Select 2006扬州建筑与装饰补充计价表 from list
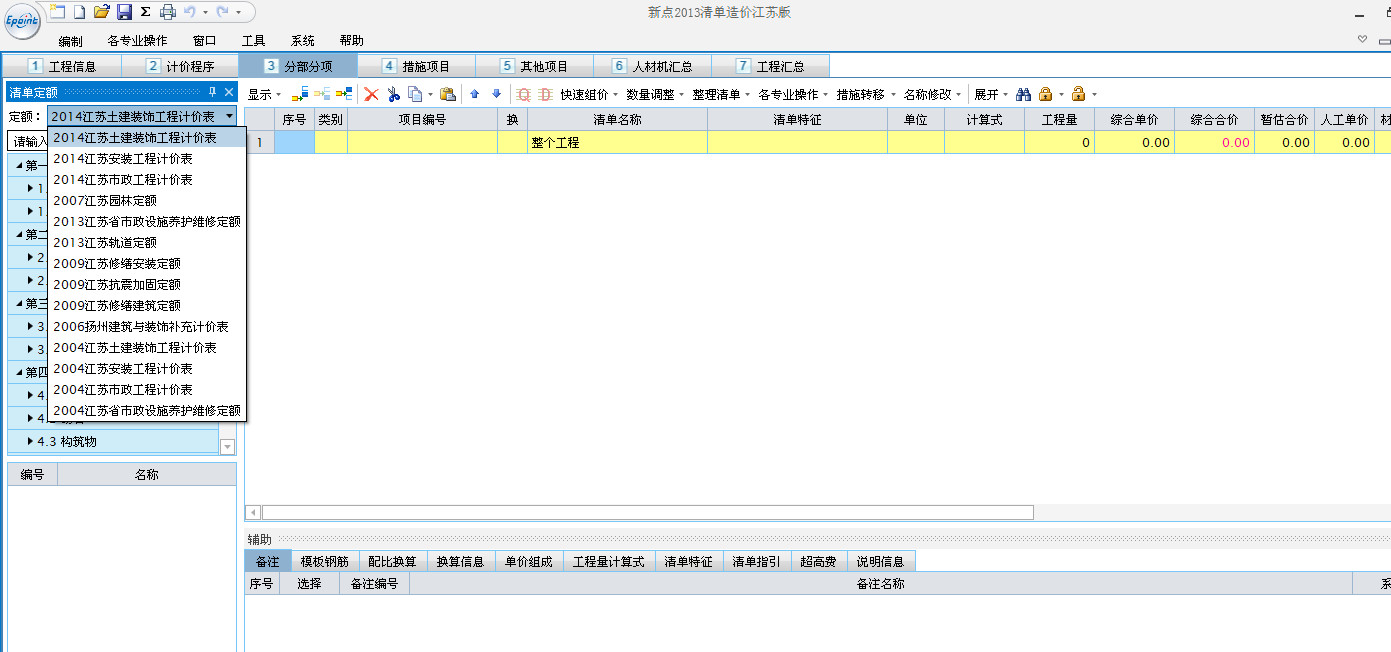 pyautogui.click(x=146, y=327)
